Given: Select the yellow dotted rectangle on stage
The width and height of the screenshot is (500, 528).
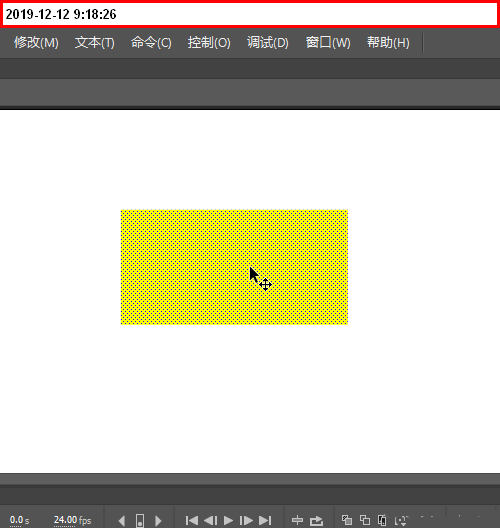Looking at the screenshot, I should point(234,267).
